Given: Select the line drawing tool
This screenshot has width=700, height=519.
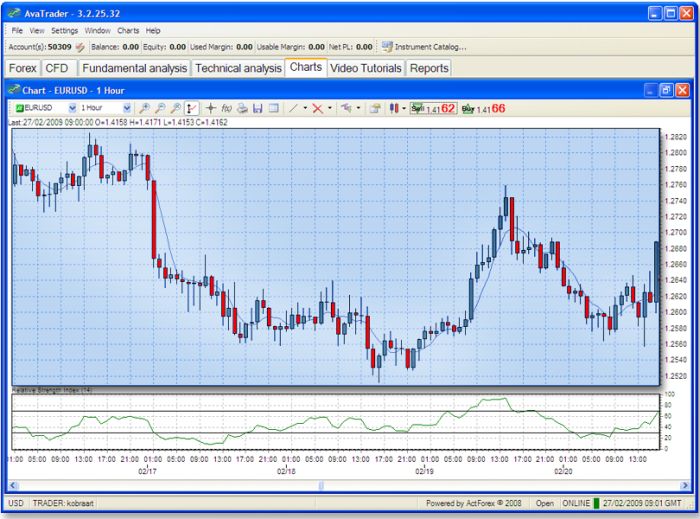Looking at the screenshot, I should coord(294,108).
